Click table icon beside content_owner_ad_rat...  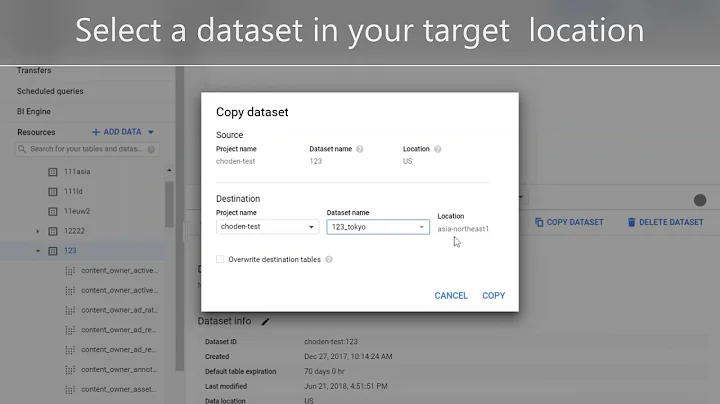(x=70, y=310)
